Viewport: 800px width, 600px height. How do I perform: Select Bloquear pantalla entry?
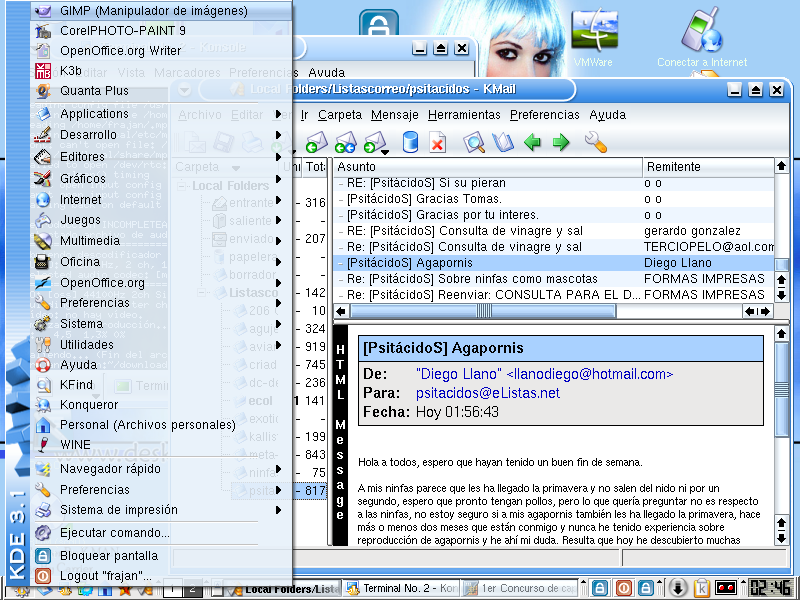[161, 556]
